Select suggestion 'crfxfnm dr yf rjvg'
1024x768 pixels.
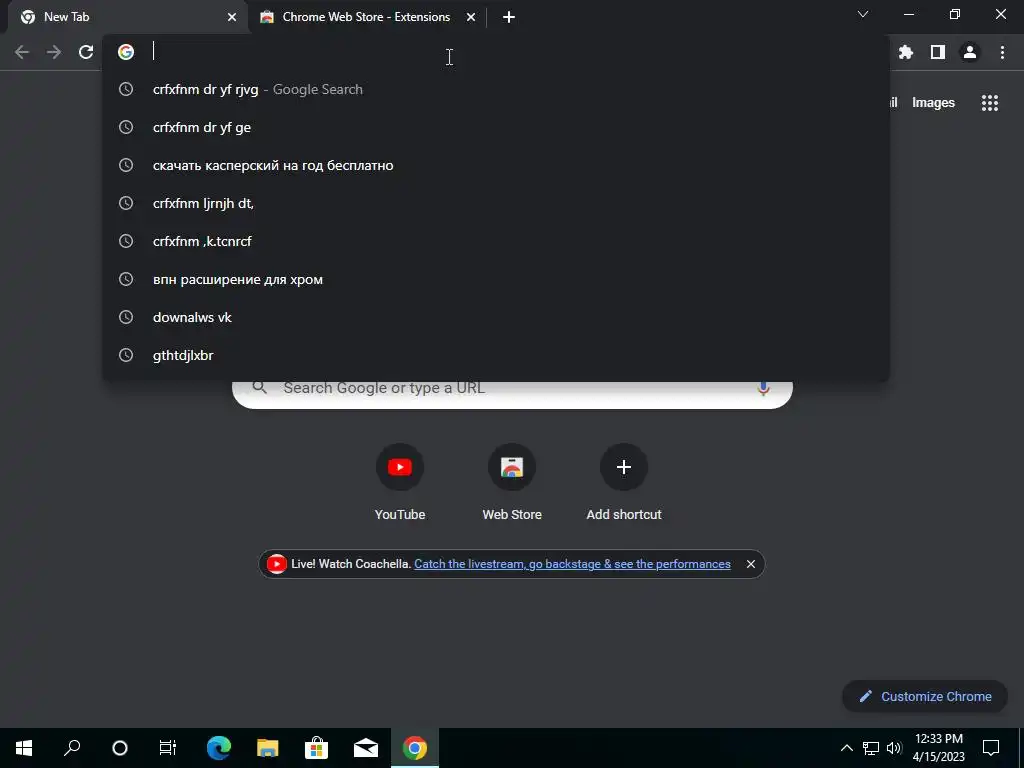[495, 89]
